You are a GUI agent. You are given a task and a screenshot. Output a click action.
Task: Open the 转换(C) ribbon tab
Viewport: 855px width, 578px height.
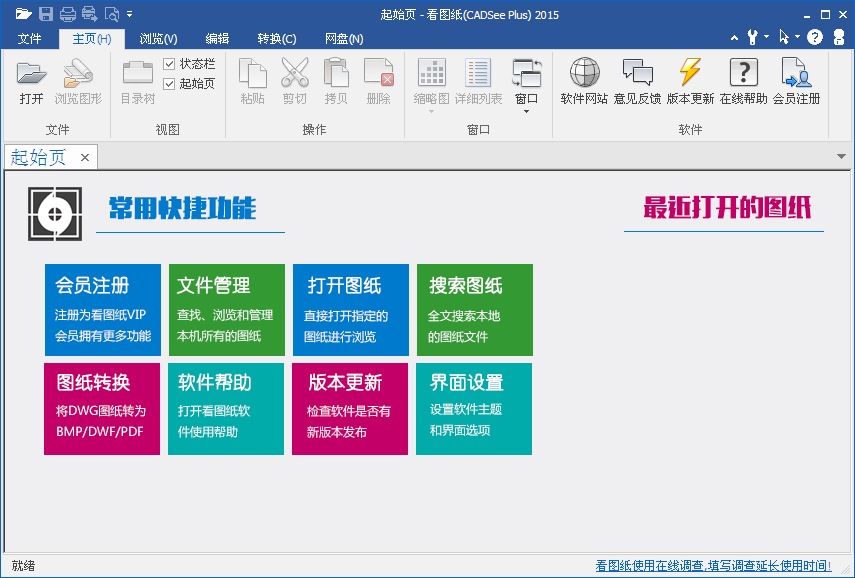pos(276,38)
